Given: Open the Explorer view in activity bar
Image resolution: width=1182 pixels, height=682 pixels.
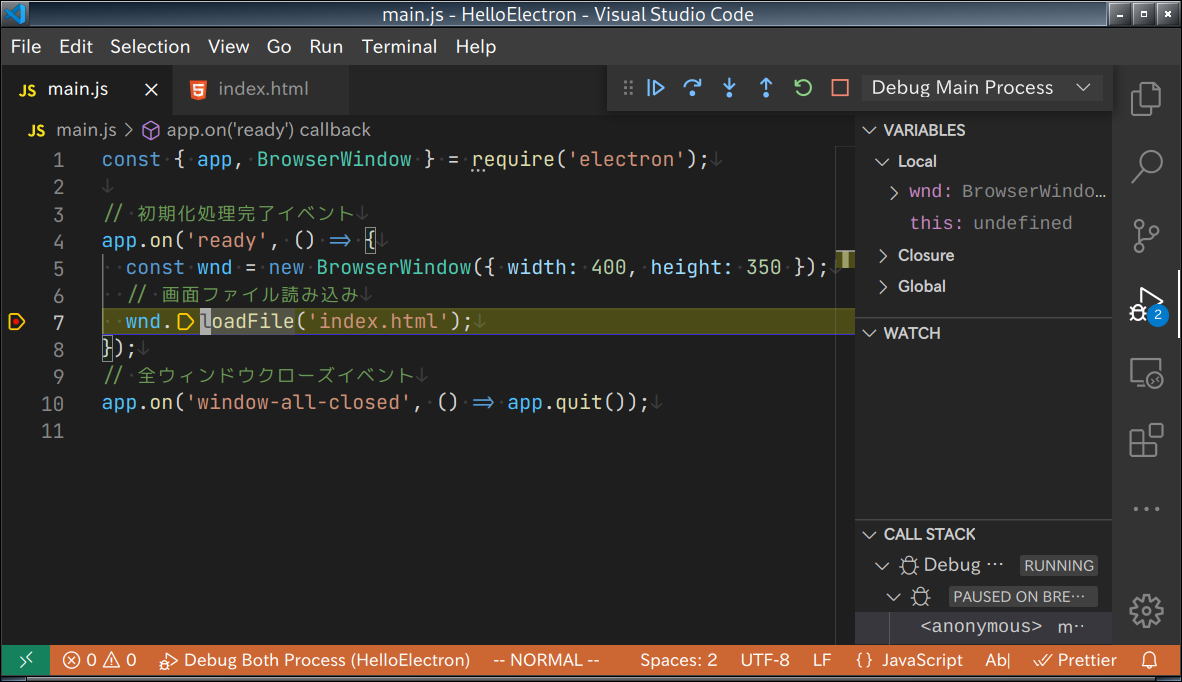Looking at the screenshot, I should tap(1146, 99).
